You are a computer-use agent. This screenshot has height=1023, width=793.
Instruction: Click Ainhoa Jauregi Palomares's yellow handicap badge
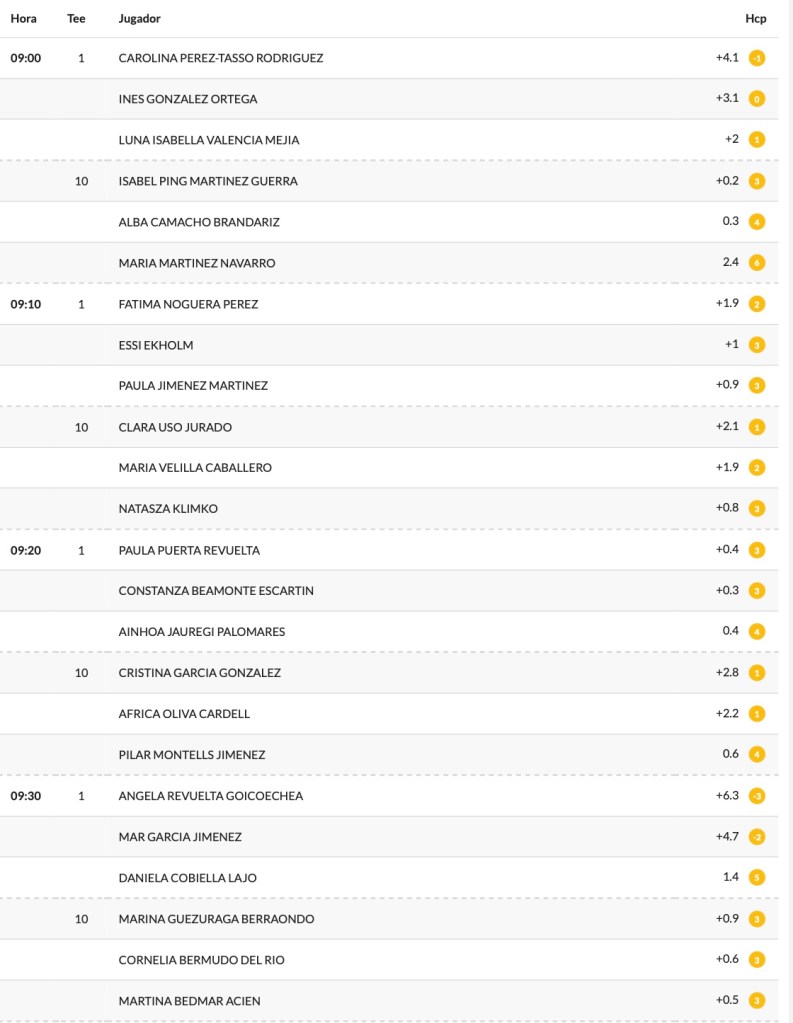[x=757, y=632]
